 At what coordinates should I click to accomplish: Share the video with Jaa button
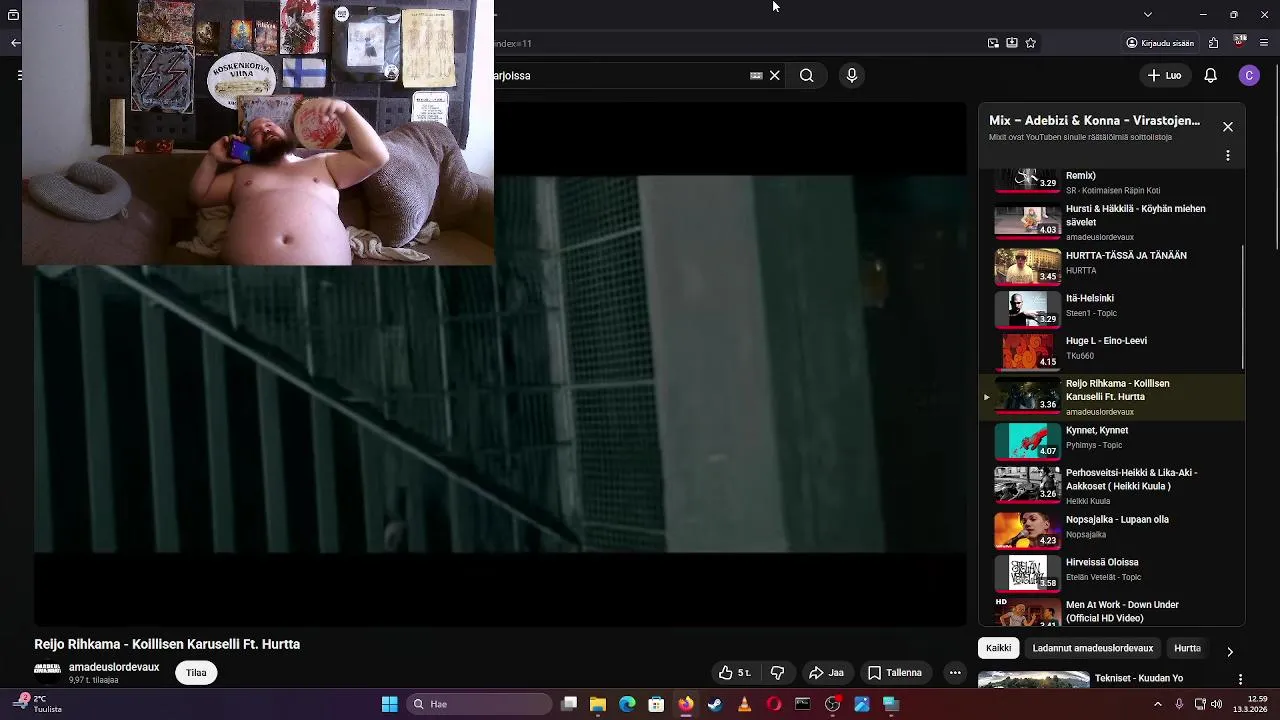pos(826,673)
